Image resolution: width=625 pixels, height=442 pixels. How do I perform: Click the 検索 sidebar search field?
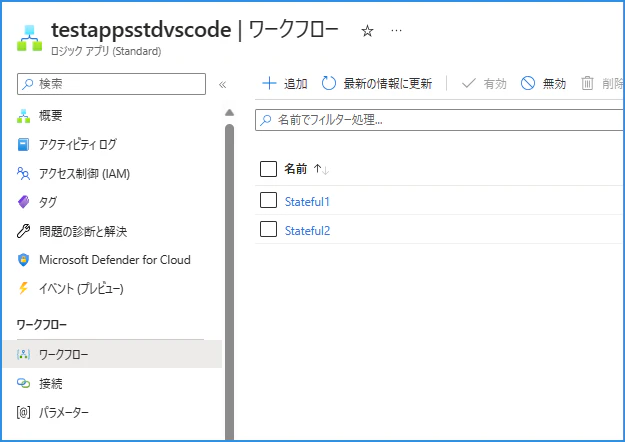pos(111,84)
